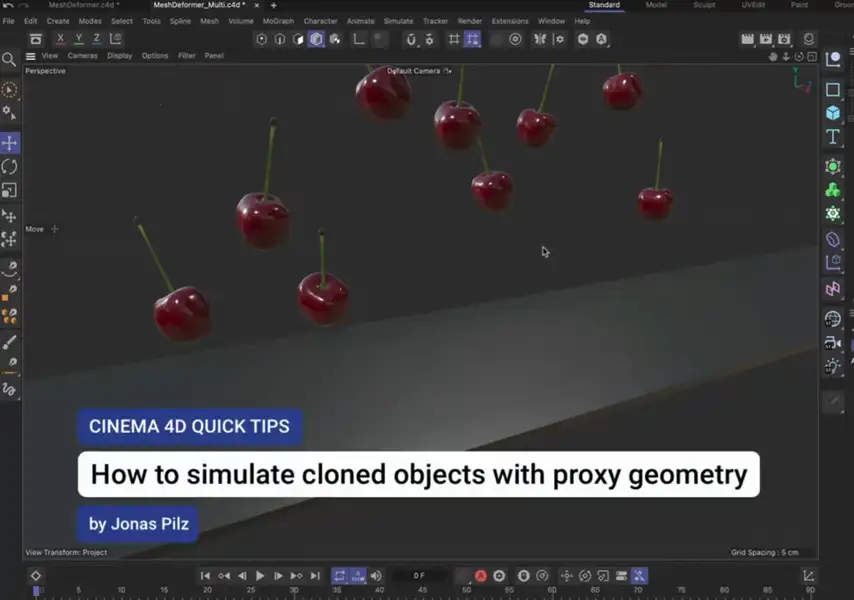Screen dimensions: 854x600
Task: Toggle timeline sound playback
Action: [376, 576]
